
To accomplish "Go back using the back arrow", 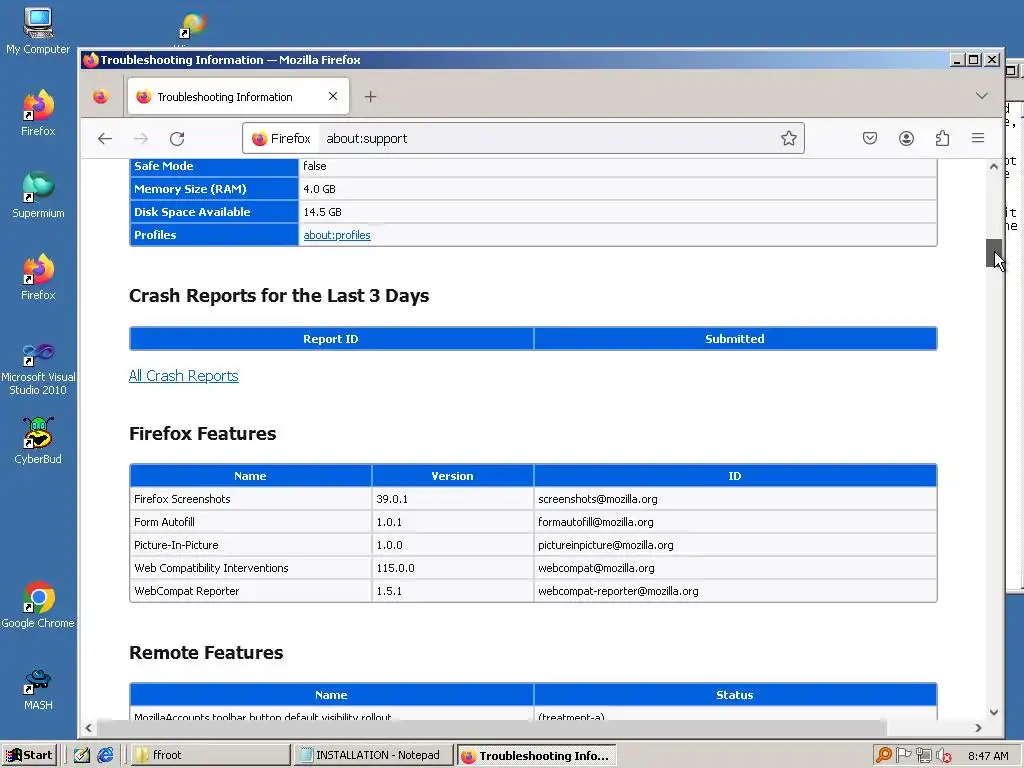I will [x=104, y=138].
